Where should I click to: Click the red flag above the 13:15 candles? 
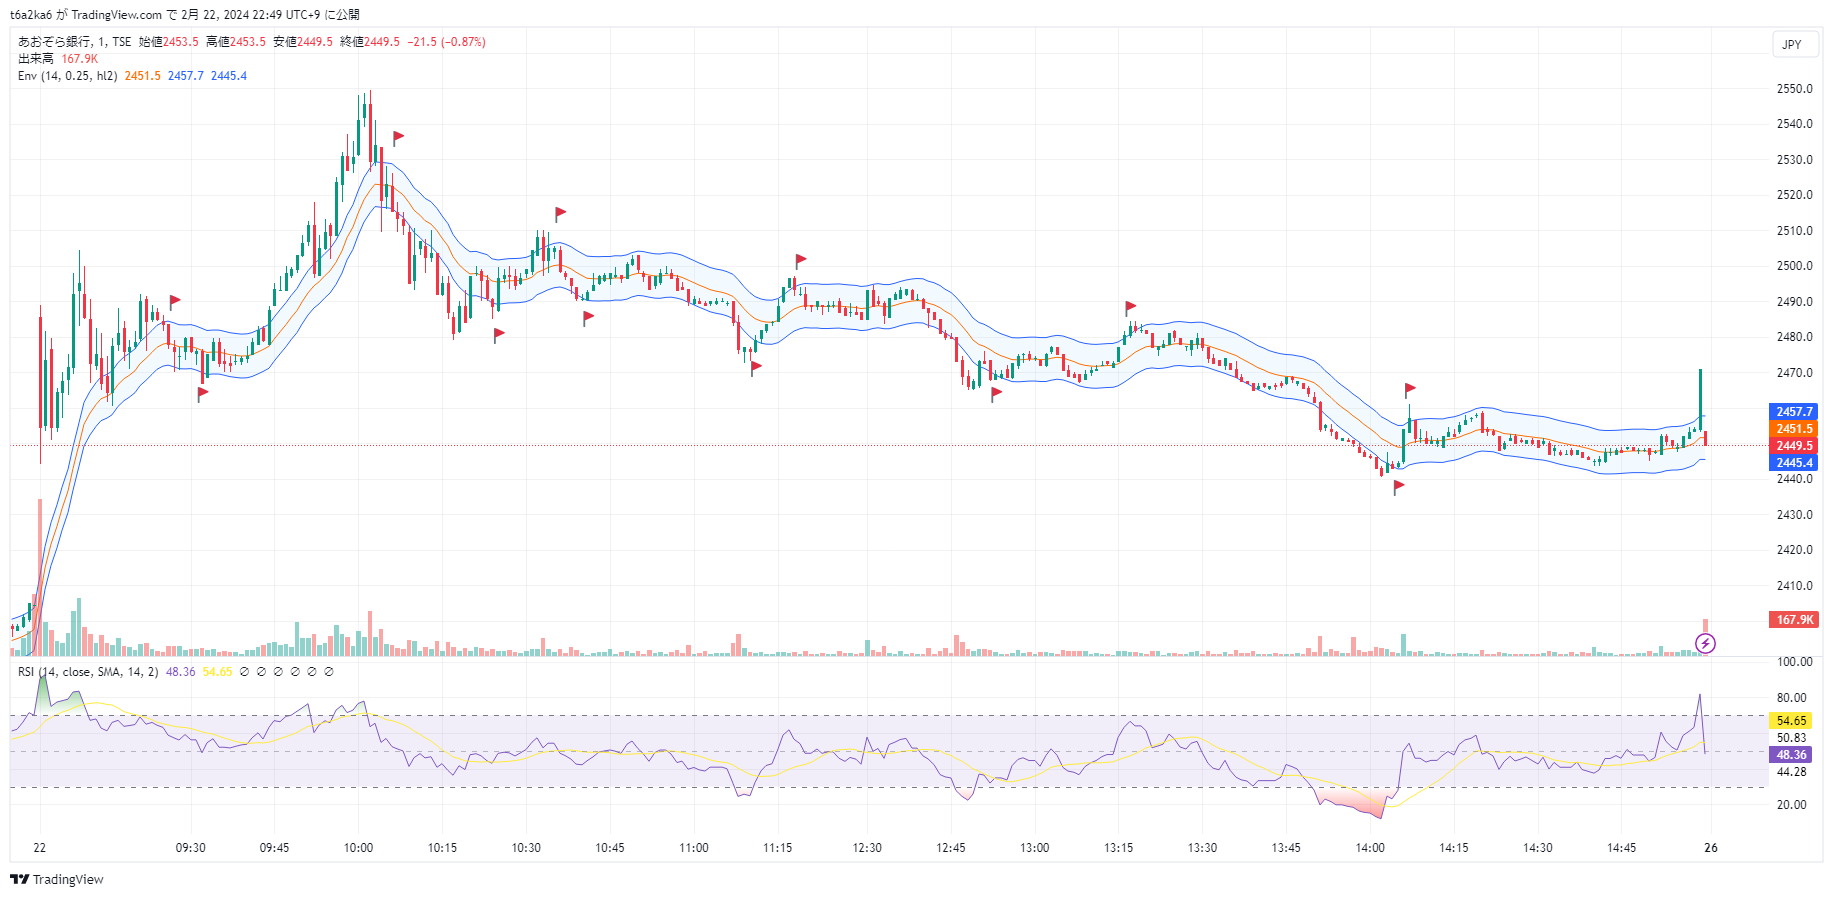point(1130,307)
